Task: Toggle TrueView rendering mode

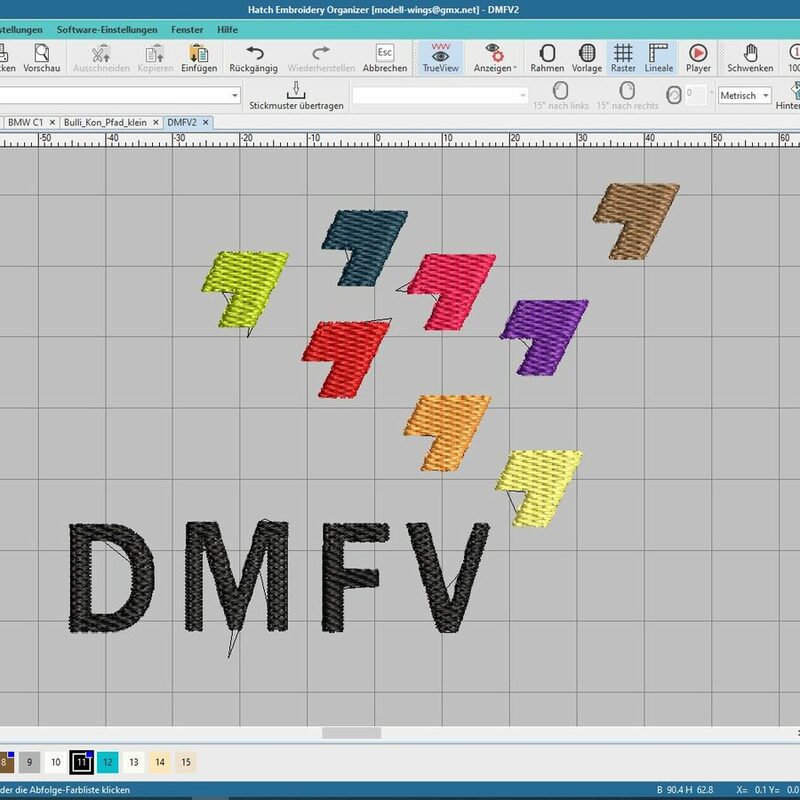Action: 440,56
